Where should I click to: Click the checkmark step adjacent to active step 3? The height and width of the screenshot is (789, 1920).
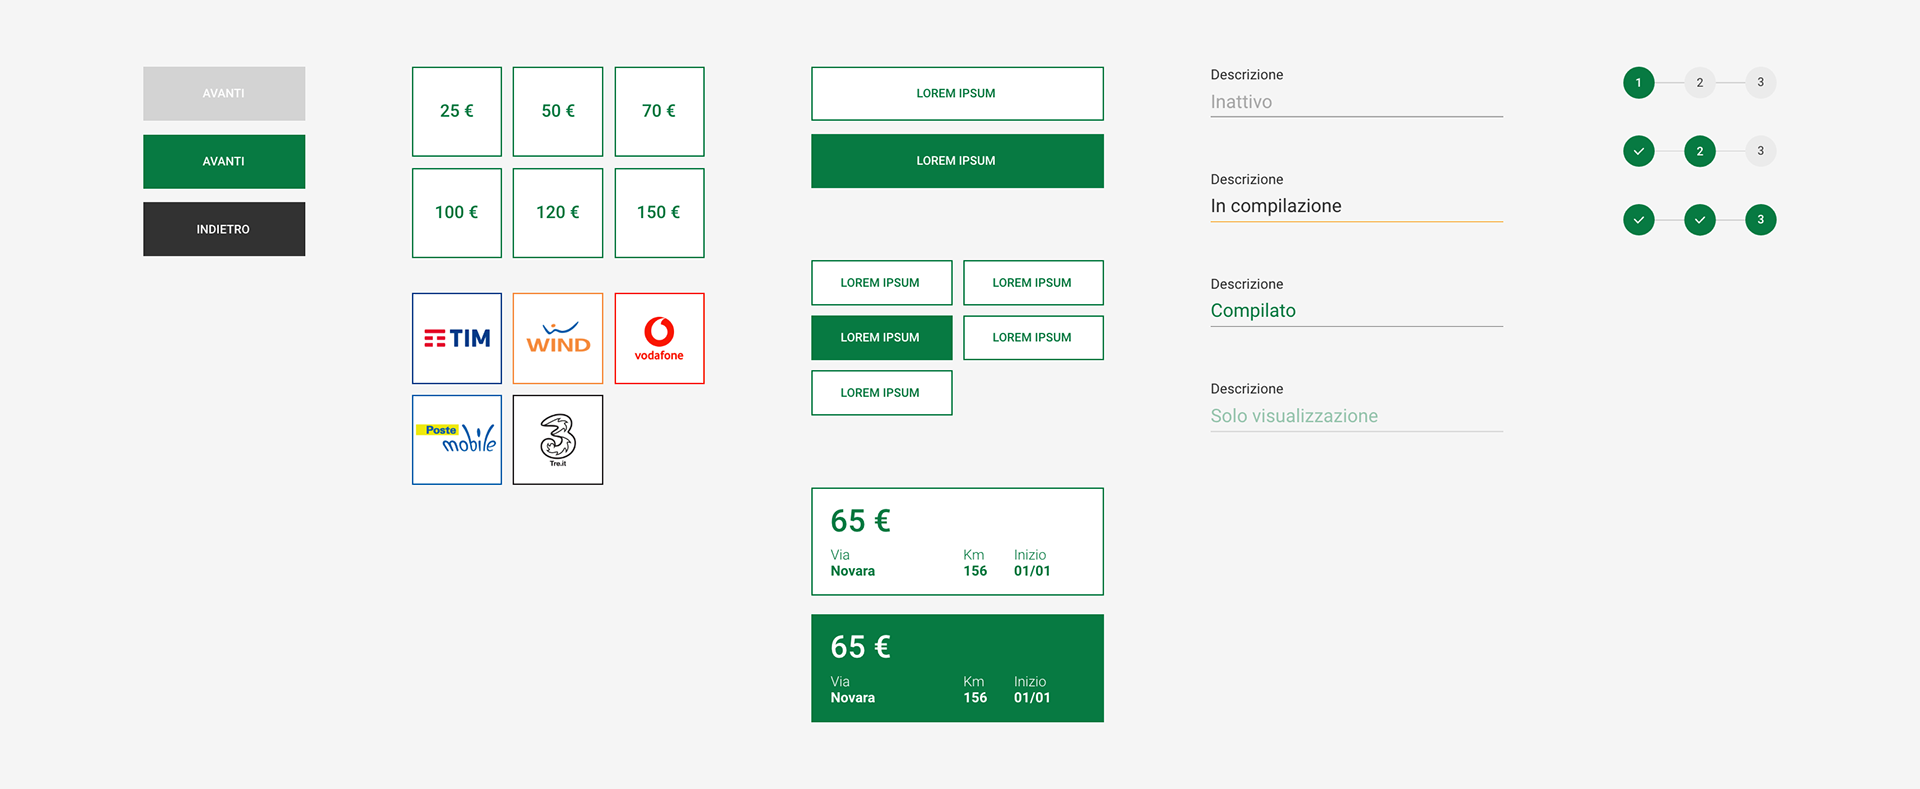[1699, 220]
